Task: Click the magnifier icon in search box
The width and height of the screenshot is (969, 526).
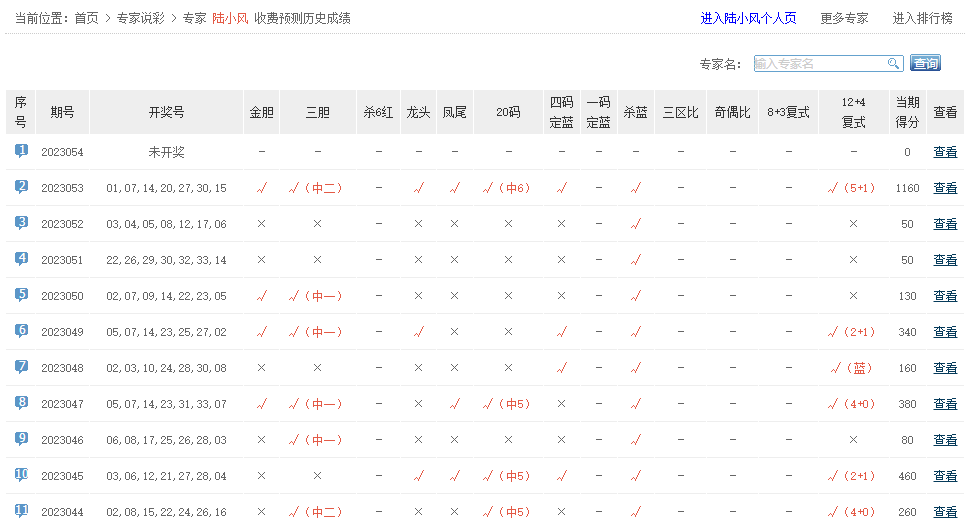Action: pyautogui.click(x=894, y=64)
